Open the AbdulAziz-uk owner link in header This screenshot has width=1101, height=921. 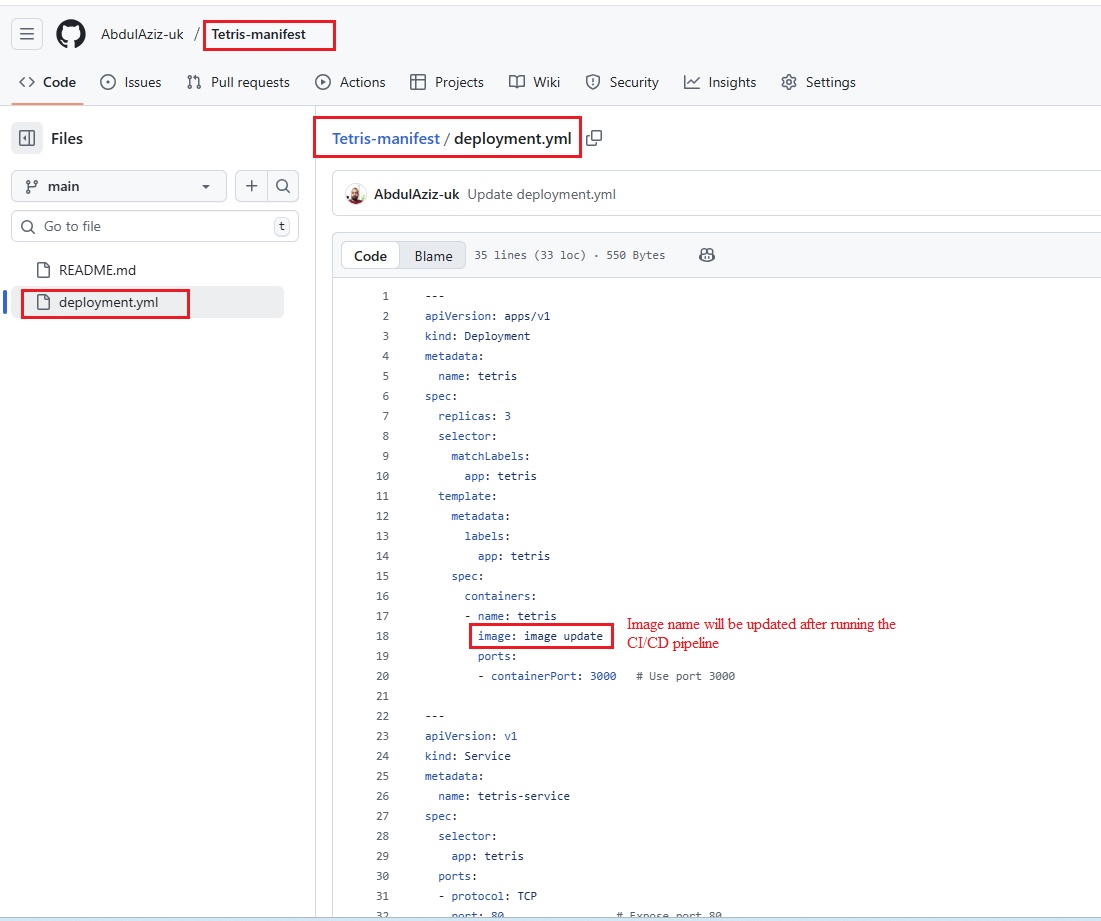tap(142, 34)
